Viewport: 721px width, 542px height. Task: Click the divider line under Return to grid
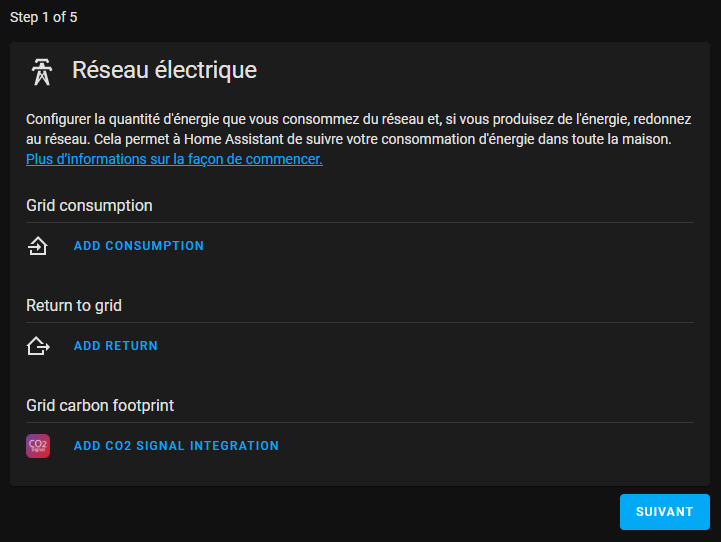[360, 323]
